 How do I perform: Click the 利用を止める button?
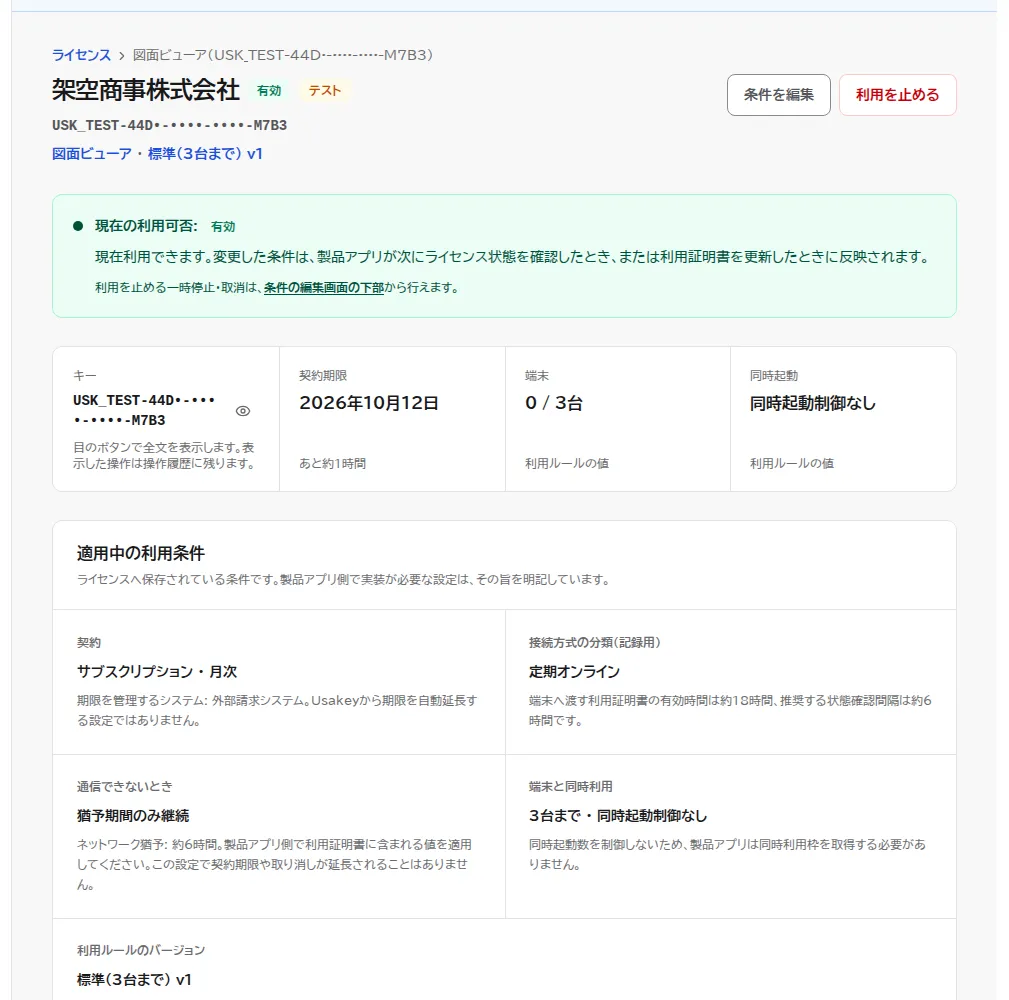[898, 95]
